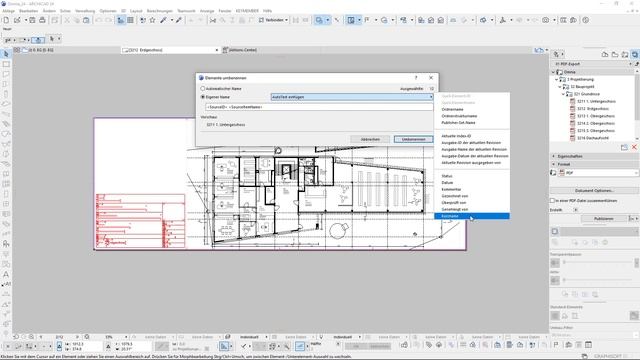Click the Project Map icon in Navigator
640x360 pixels.
coord(605,54)
